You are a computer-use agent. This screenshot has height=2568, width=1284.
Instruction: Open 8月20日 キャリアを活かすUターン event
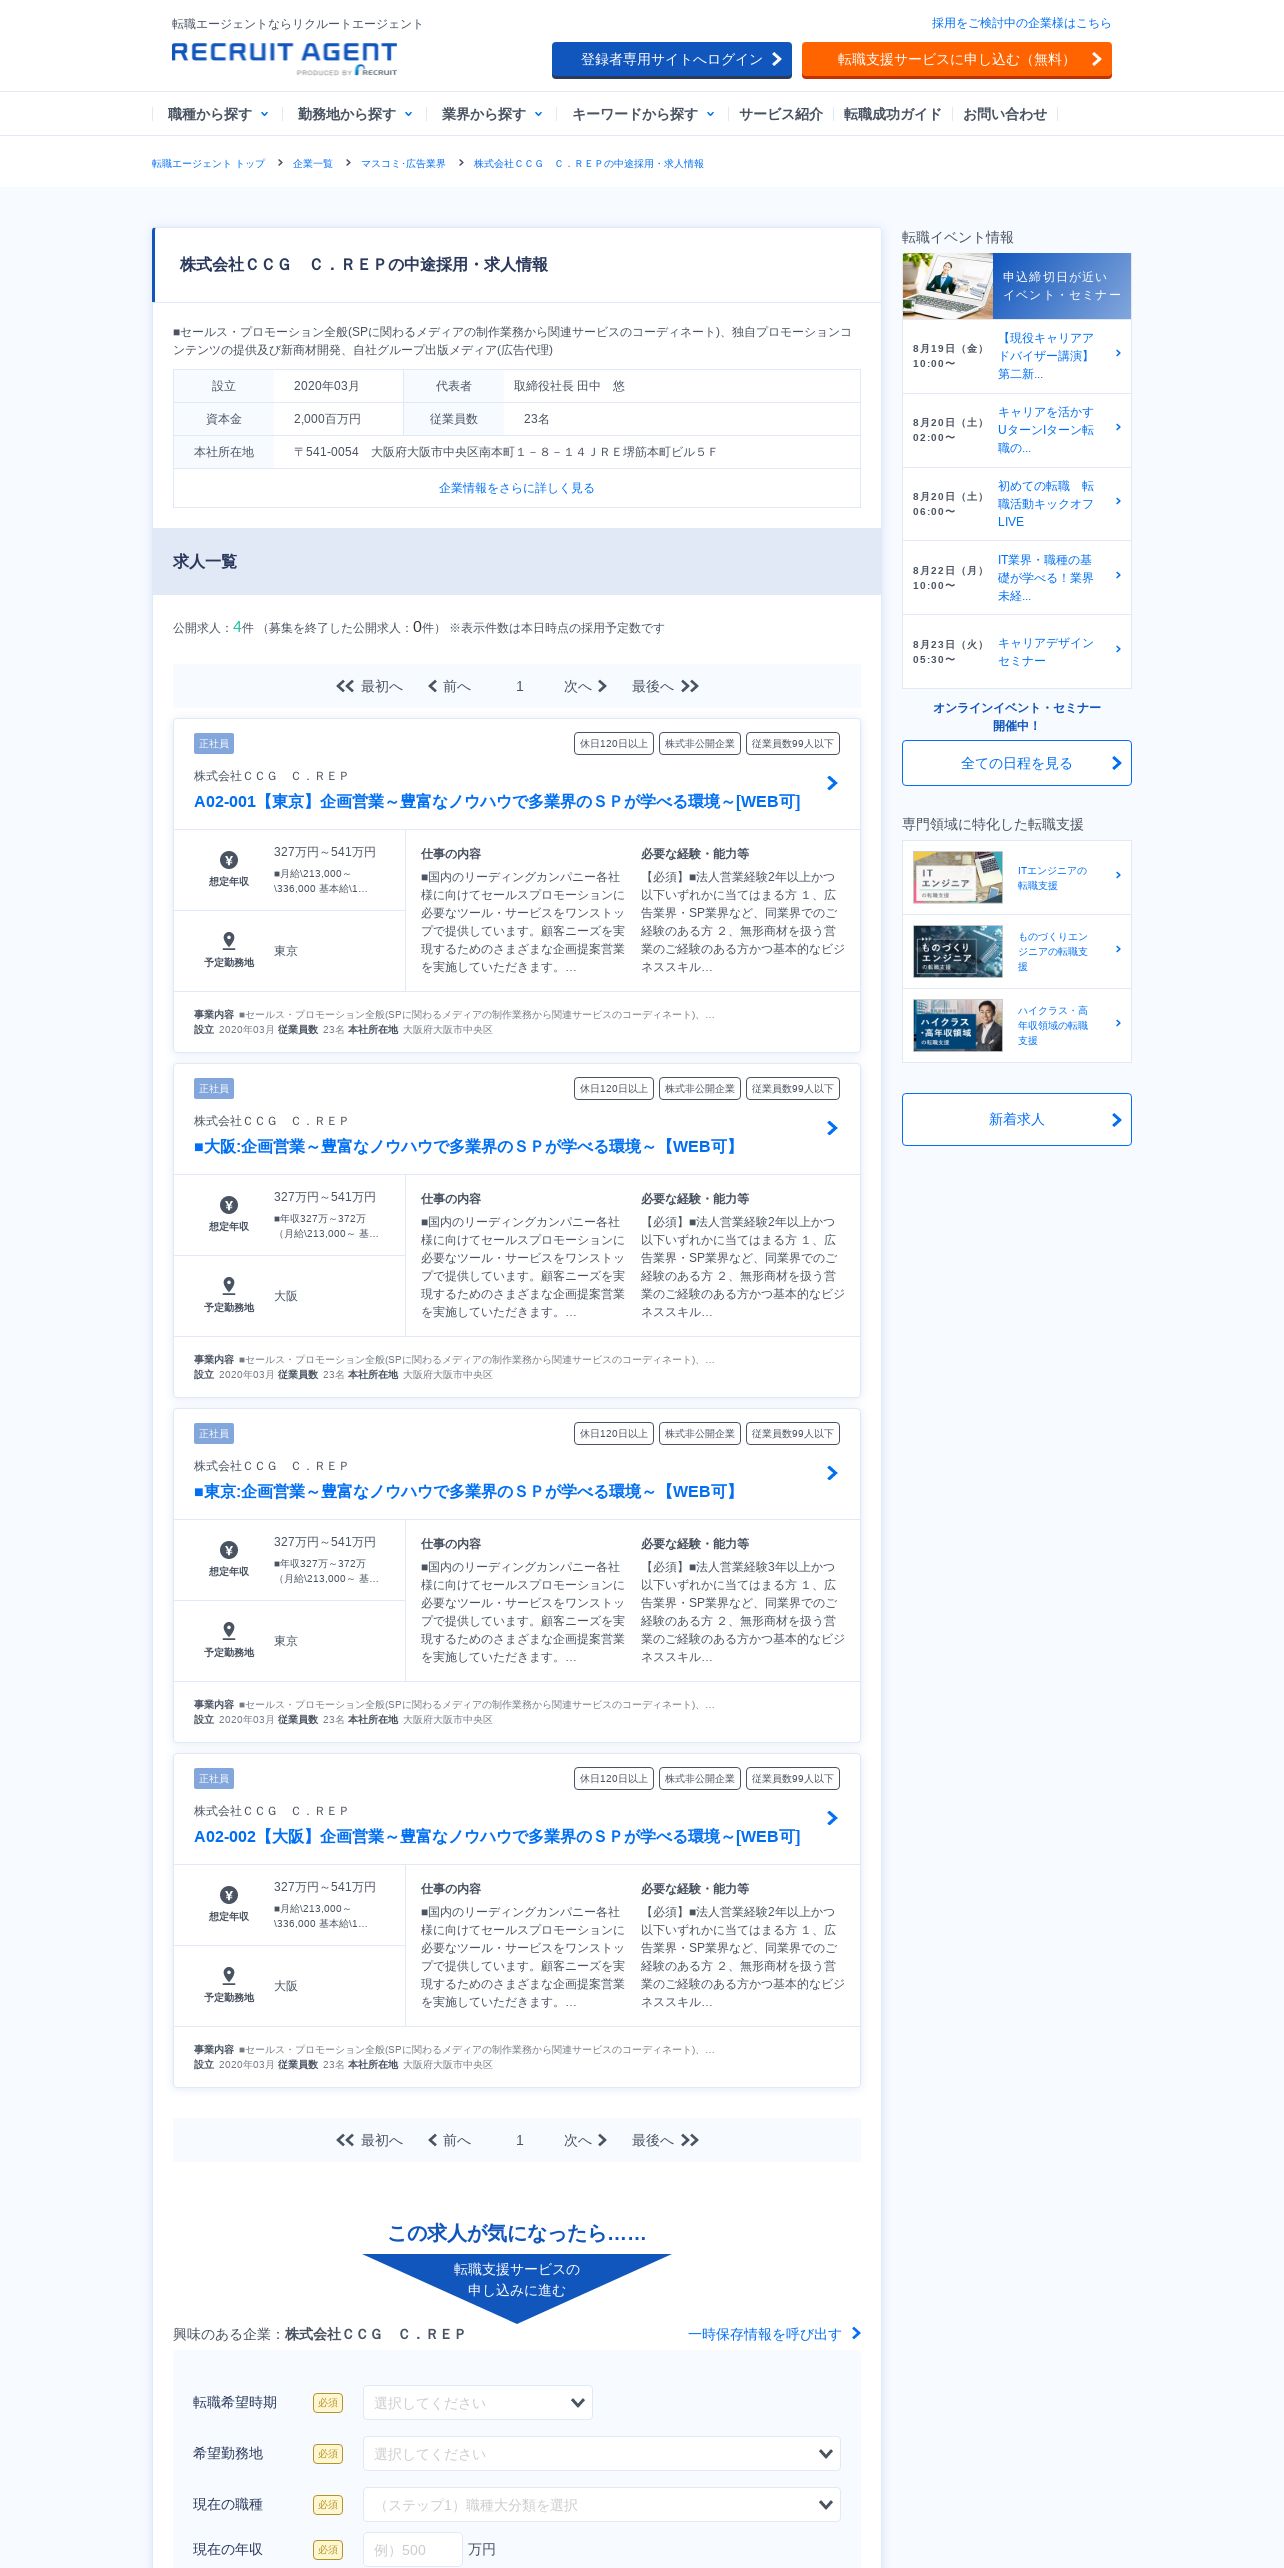pos(1017,430)
